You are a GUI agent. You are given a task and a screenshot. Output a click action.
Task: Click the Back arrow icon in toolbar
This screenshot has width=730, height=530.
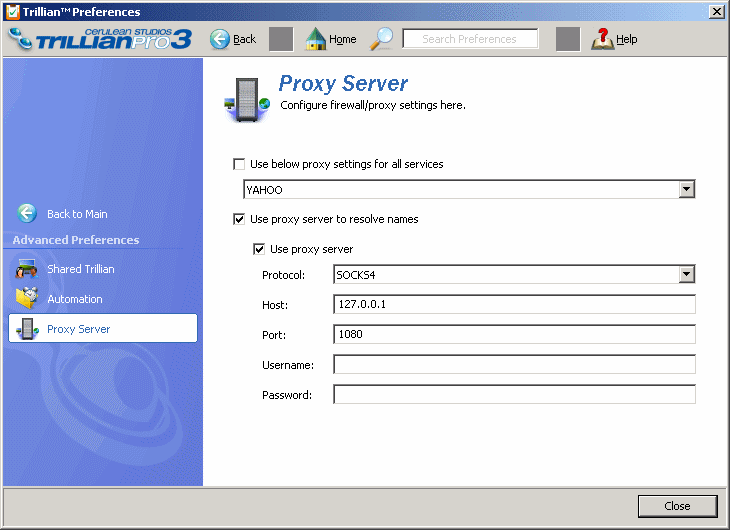[219, 39]
